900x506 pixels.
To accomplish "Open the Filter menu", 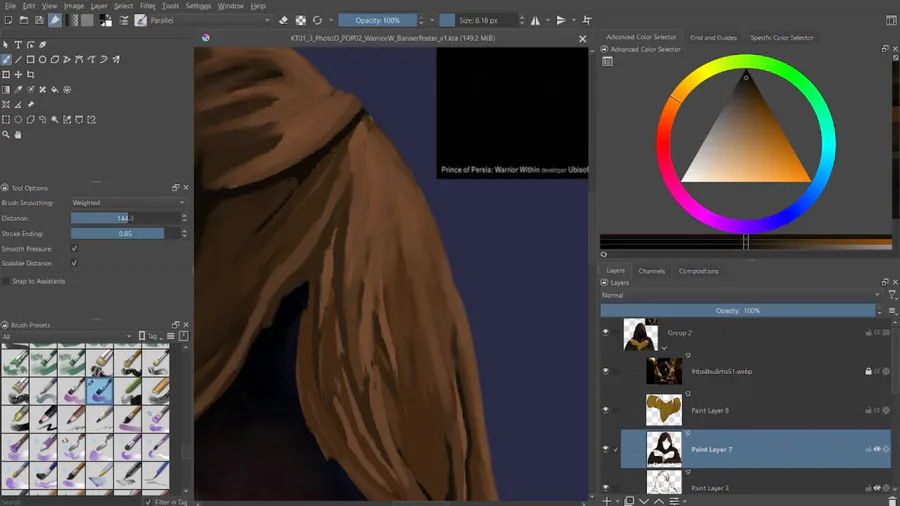I will [148, 6].
